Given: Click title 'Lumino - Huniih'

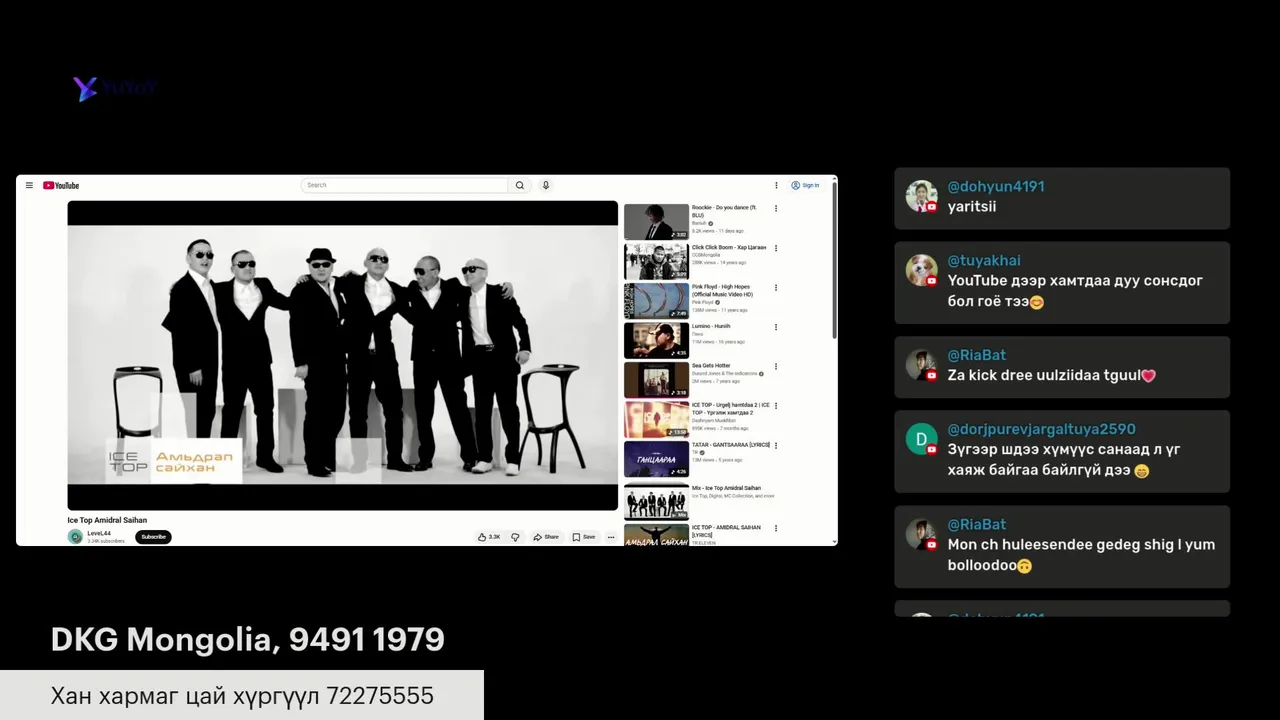Looking at the screenshot, I should [x=711, y=326].
